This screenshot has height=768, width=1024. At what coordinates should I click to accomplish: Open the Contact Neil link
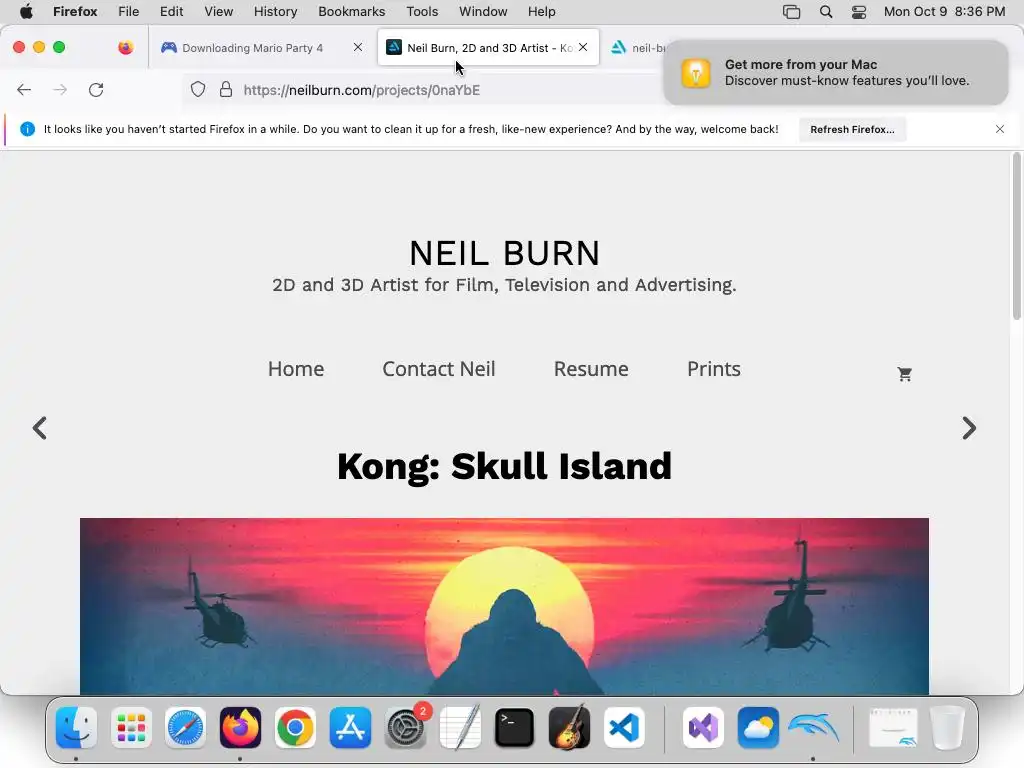pyautogui.click(x=439, y=369)
